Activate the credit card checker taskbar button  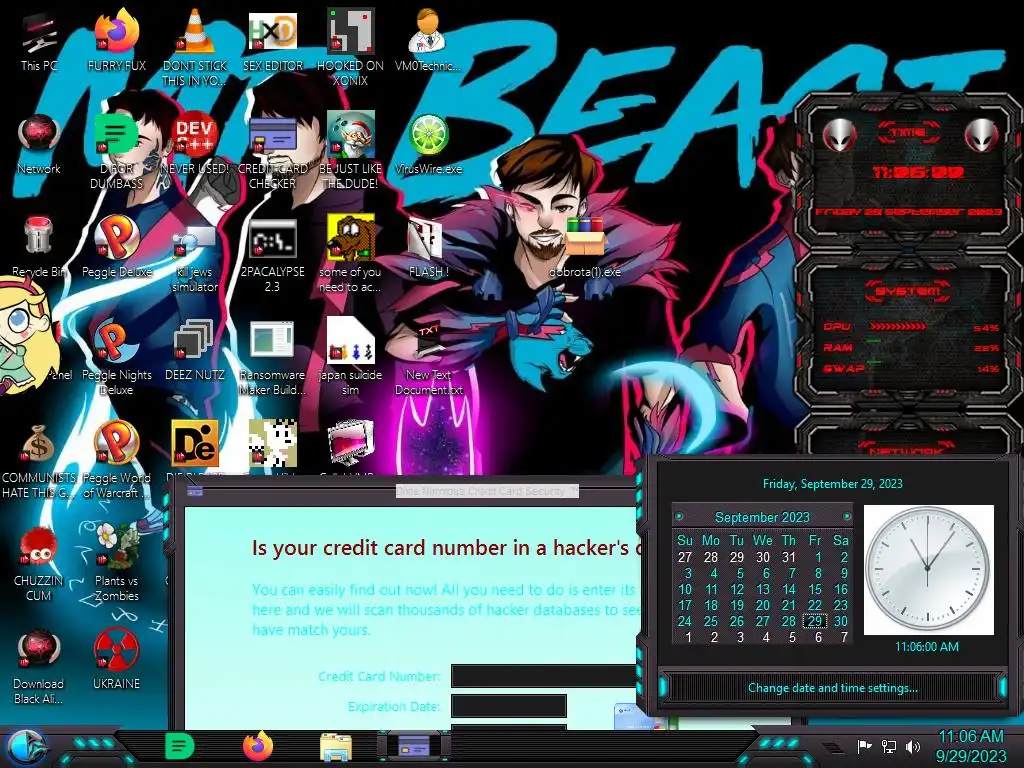(x=413, y=746)
